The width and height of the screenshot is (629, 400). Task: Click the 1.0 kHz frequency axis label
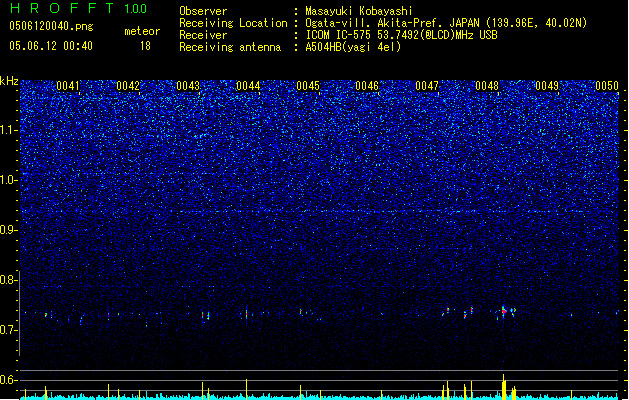click(x=9, y=180)
